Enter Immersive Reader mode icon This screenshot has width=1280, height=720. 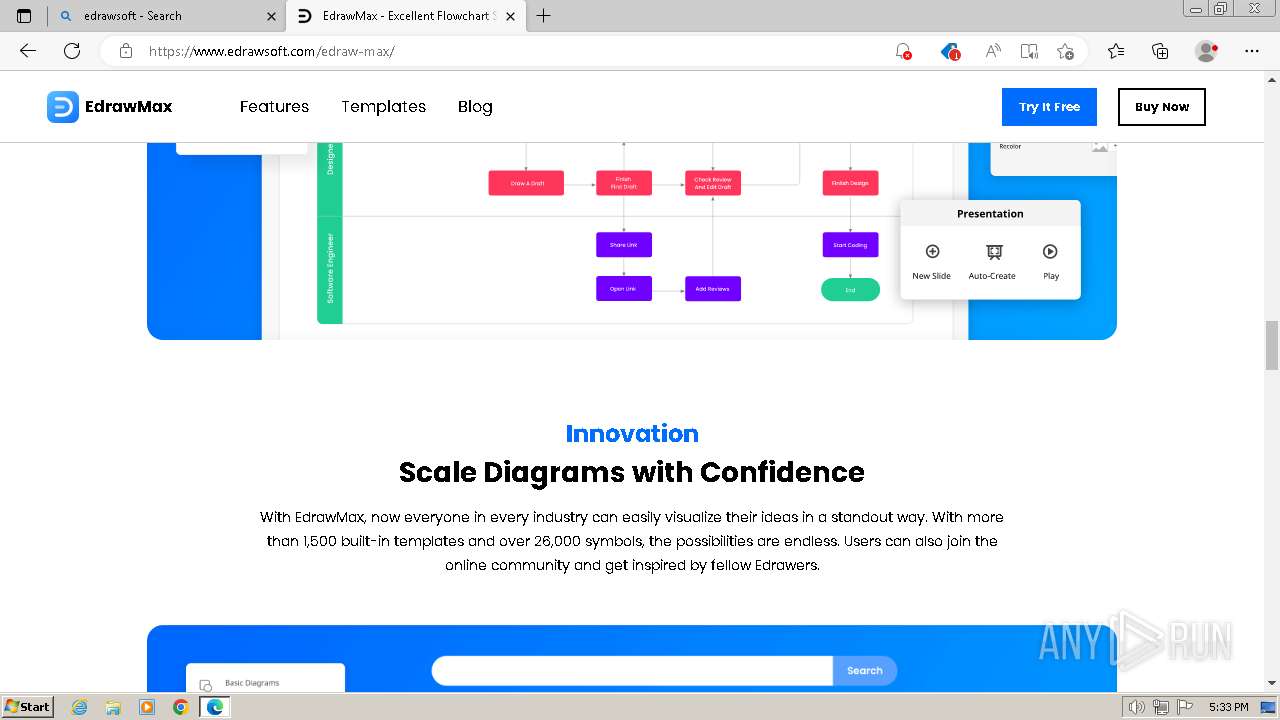(x=1029, y=51)
